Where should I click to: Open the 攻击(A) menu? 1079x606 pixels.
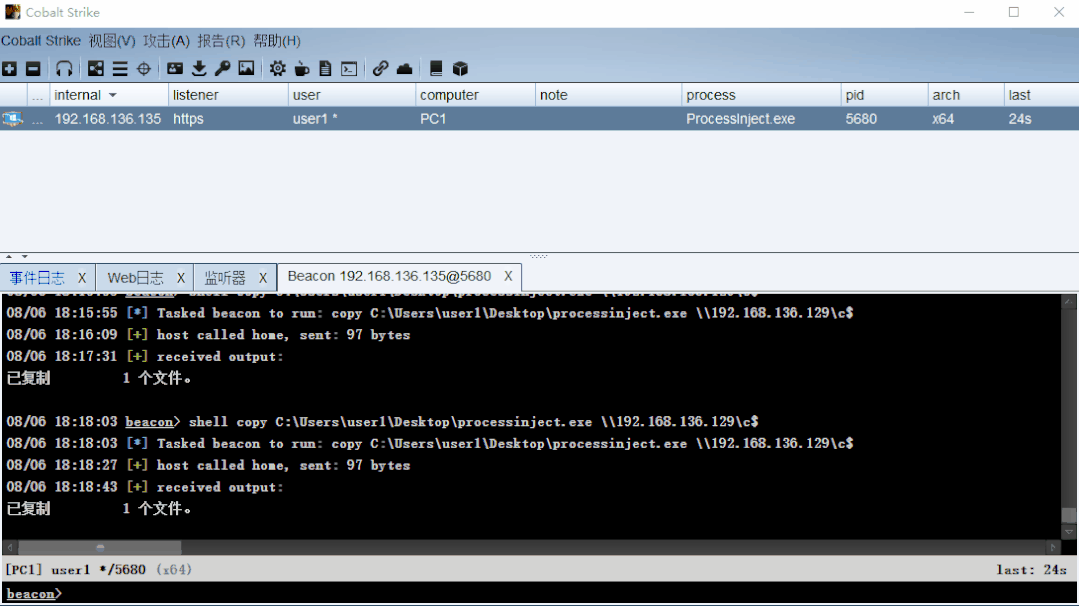pyautogui.click(x=167, y=41)
